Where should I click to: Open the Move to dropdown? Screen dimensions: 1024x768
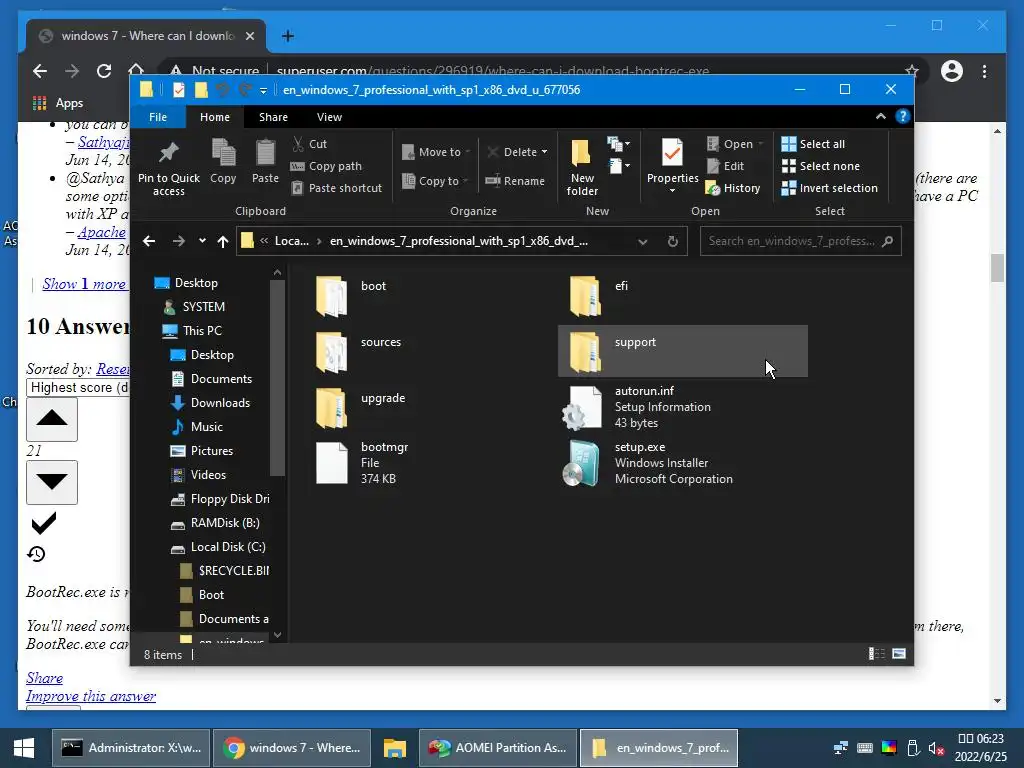tap(436, 152)
